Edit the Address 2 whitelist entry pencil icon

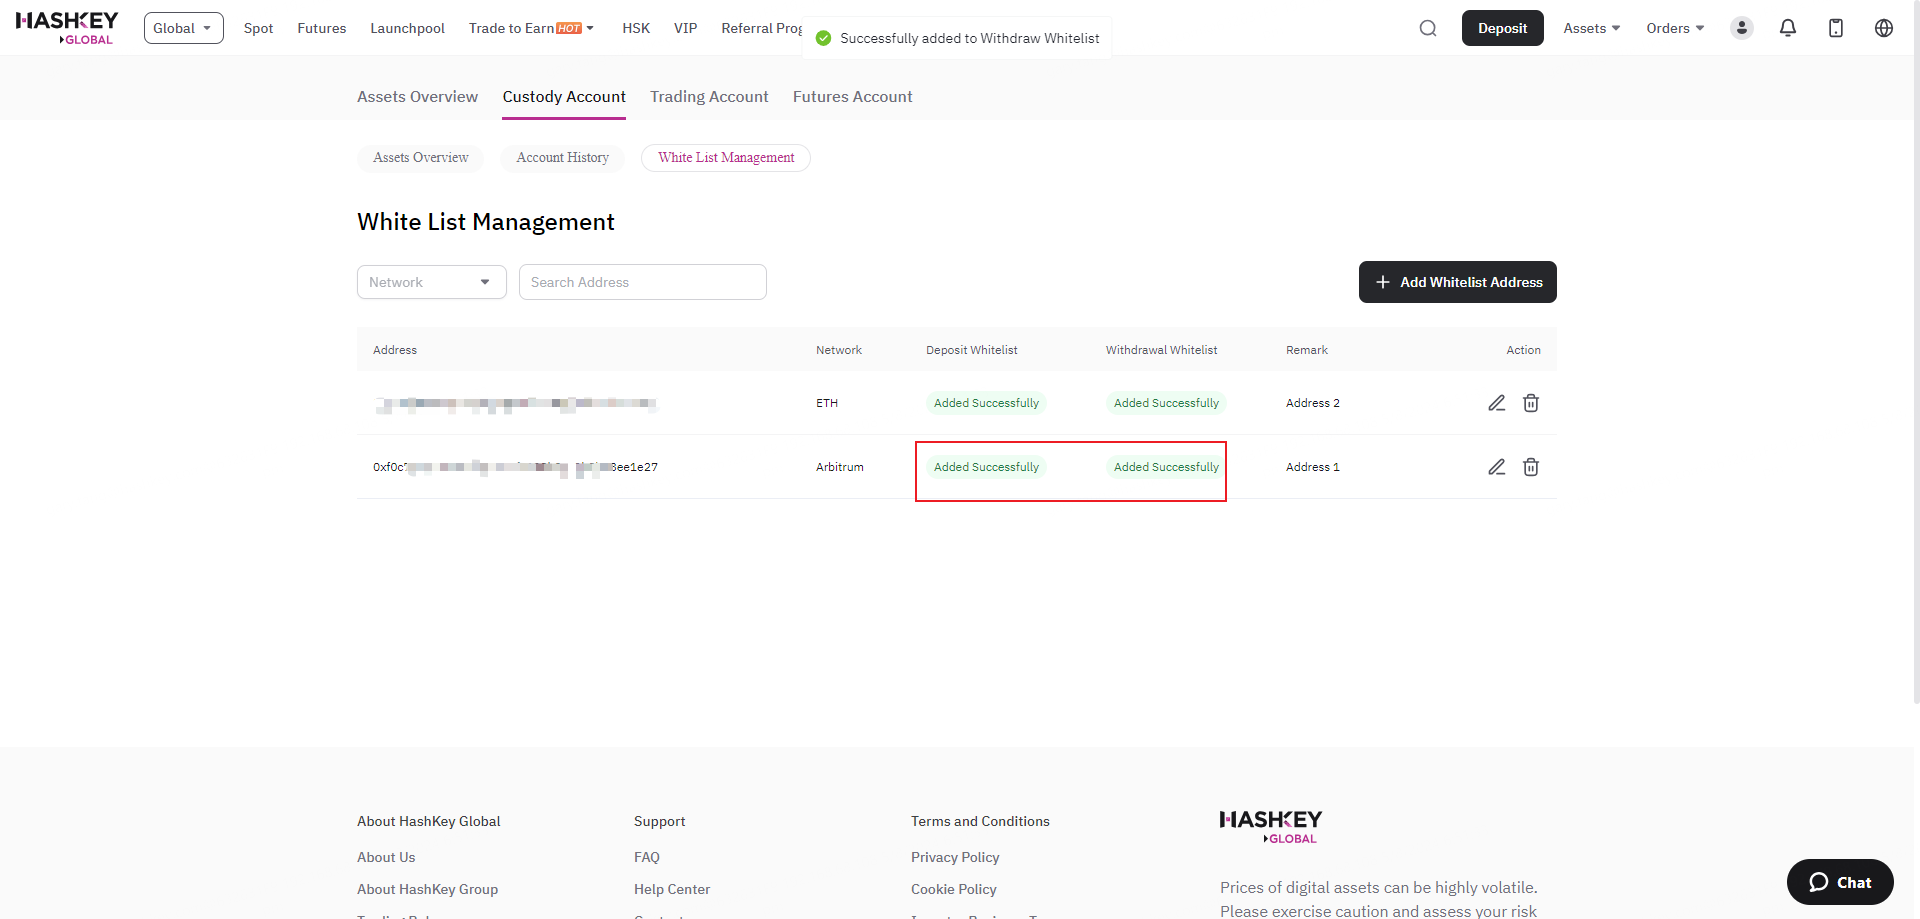(1497, 403)
